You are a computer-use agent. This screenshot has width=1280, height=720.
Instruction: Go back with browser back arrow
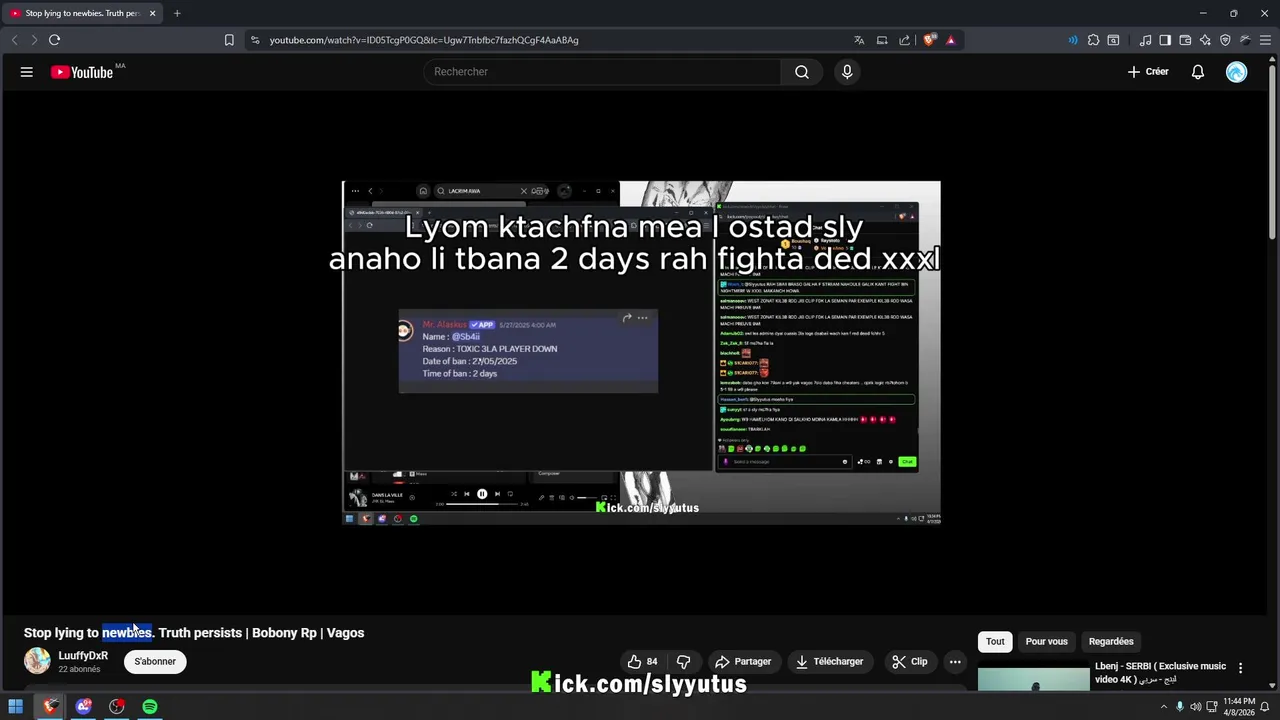(14, 40)
